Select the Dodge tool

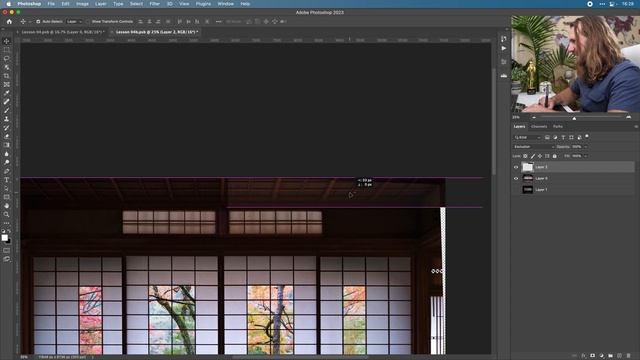(x=7, y=162)
